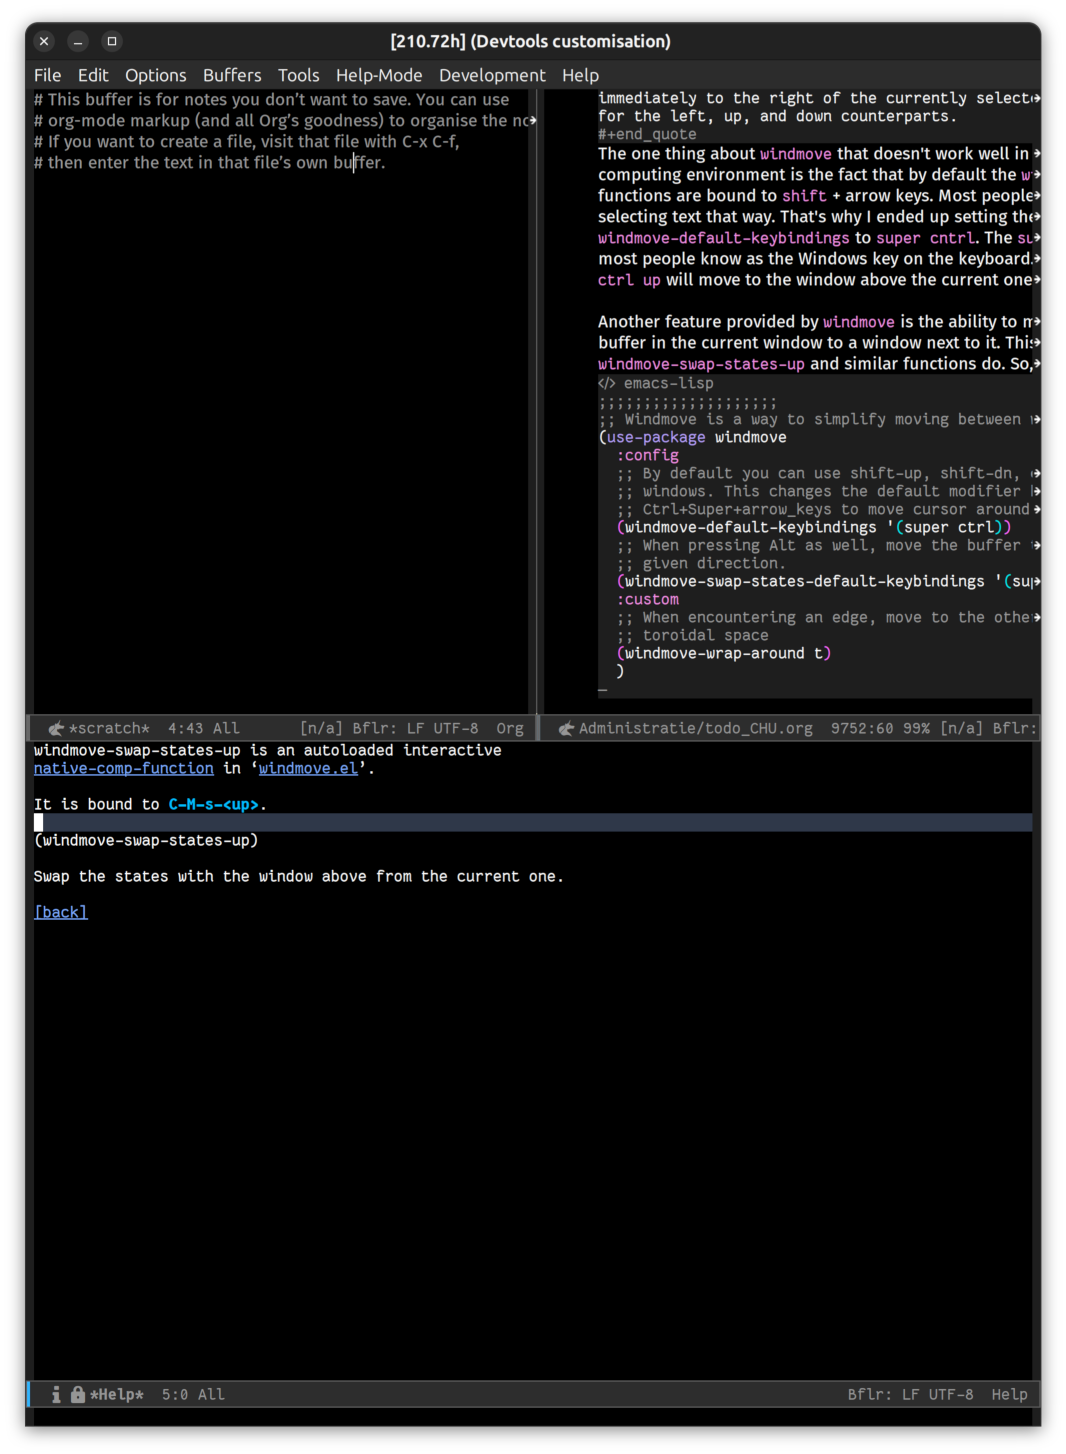Open the Buffers menu

pyautogui.click(x=232, y=75)
